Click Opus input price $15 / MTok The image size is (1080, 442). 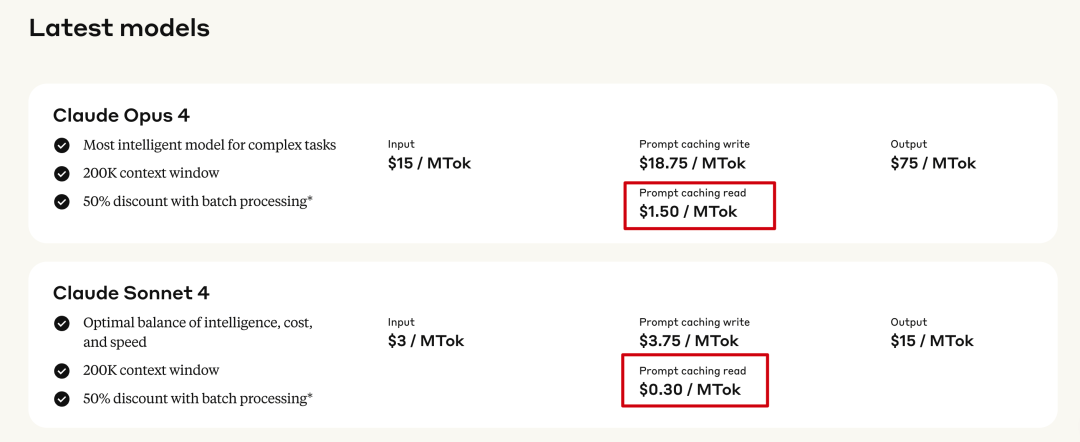429,163
